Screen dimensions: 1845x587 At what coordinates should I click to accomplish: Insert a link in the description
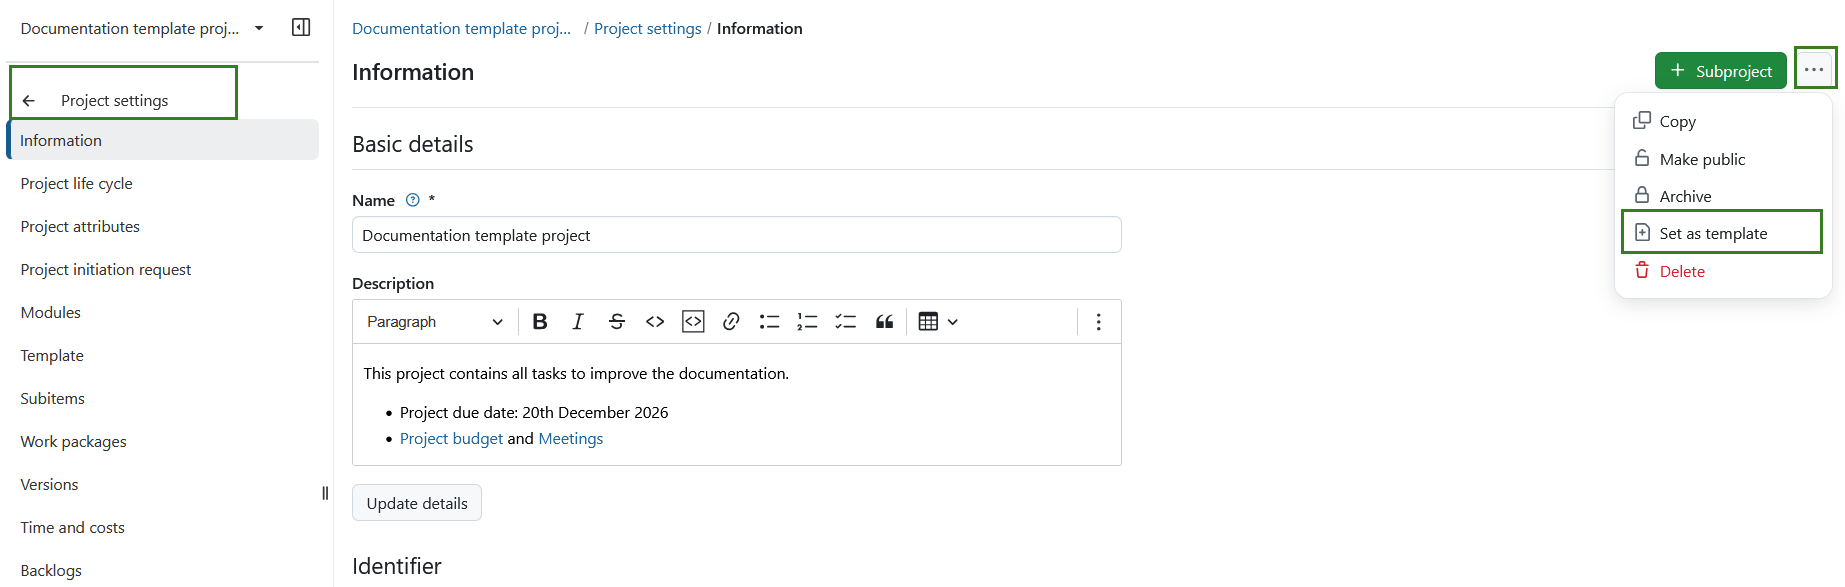731,322
